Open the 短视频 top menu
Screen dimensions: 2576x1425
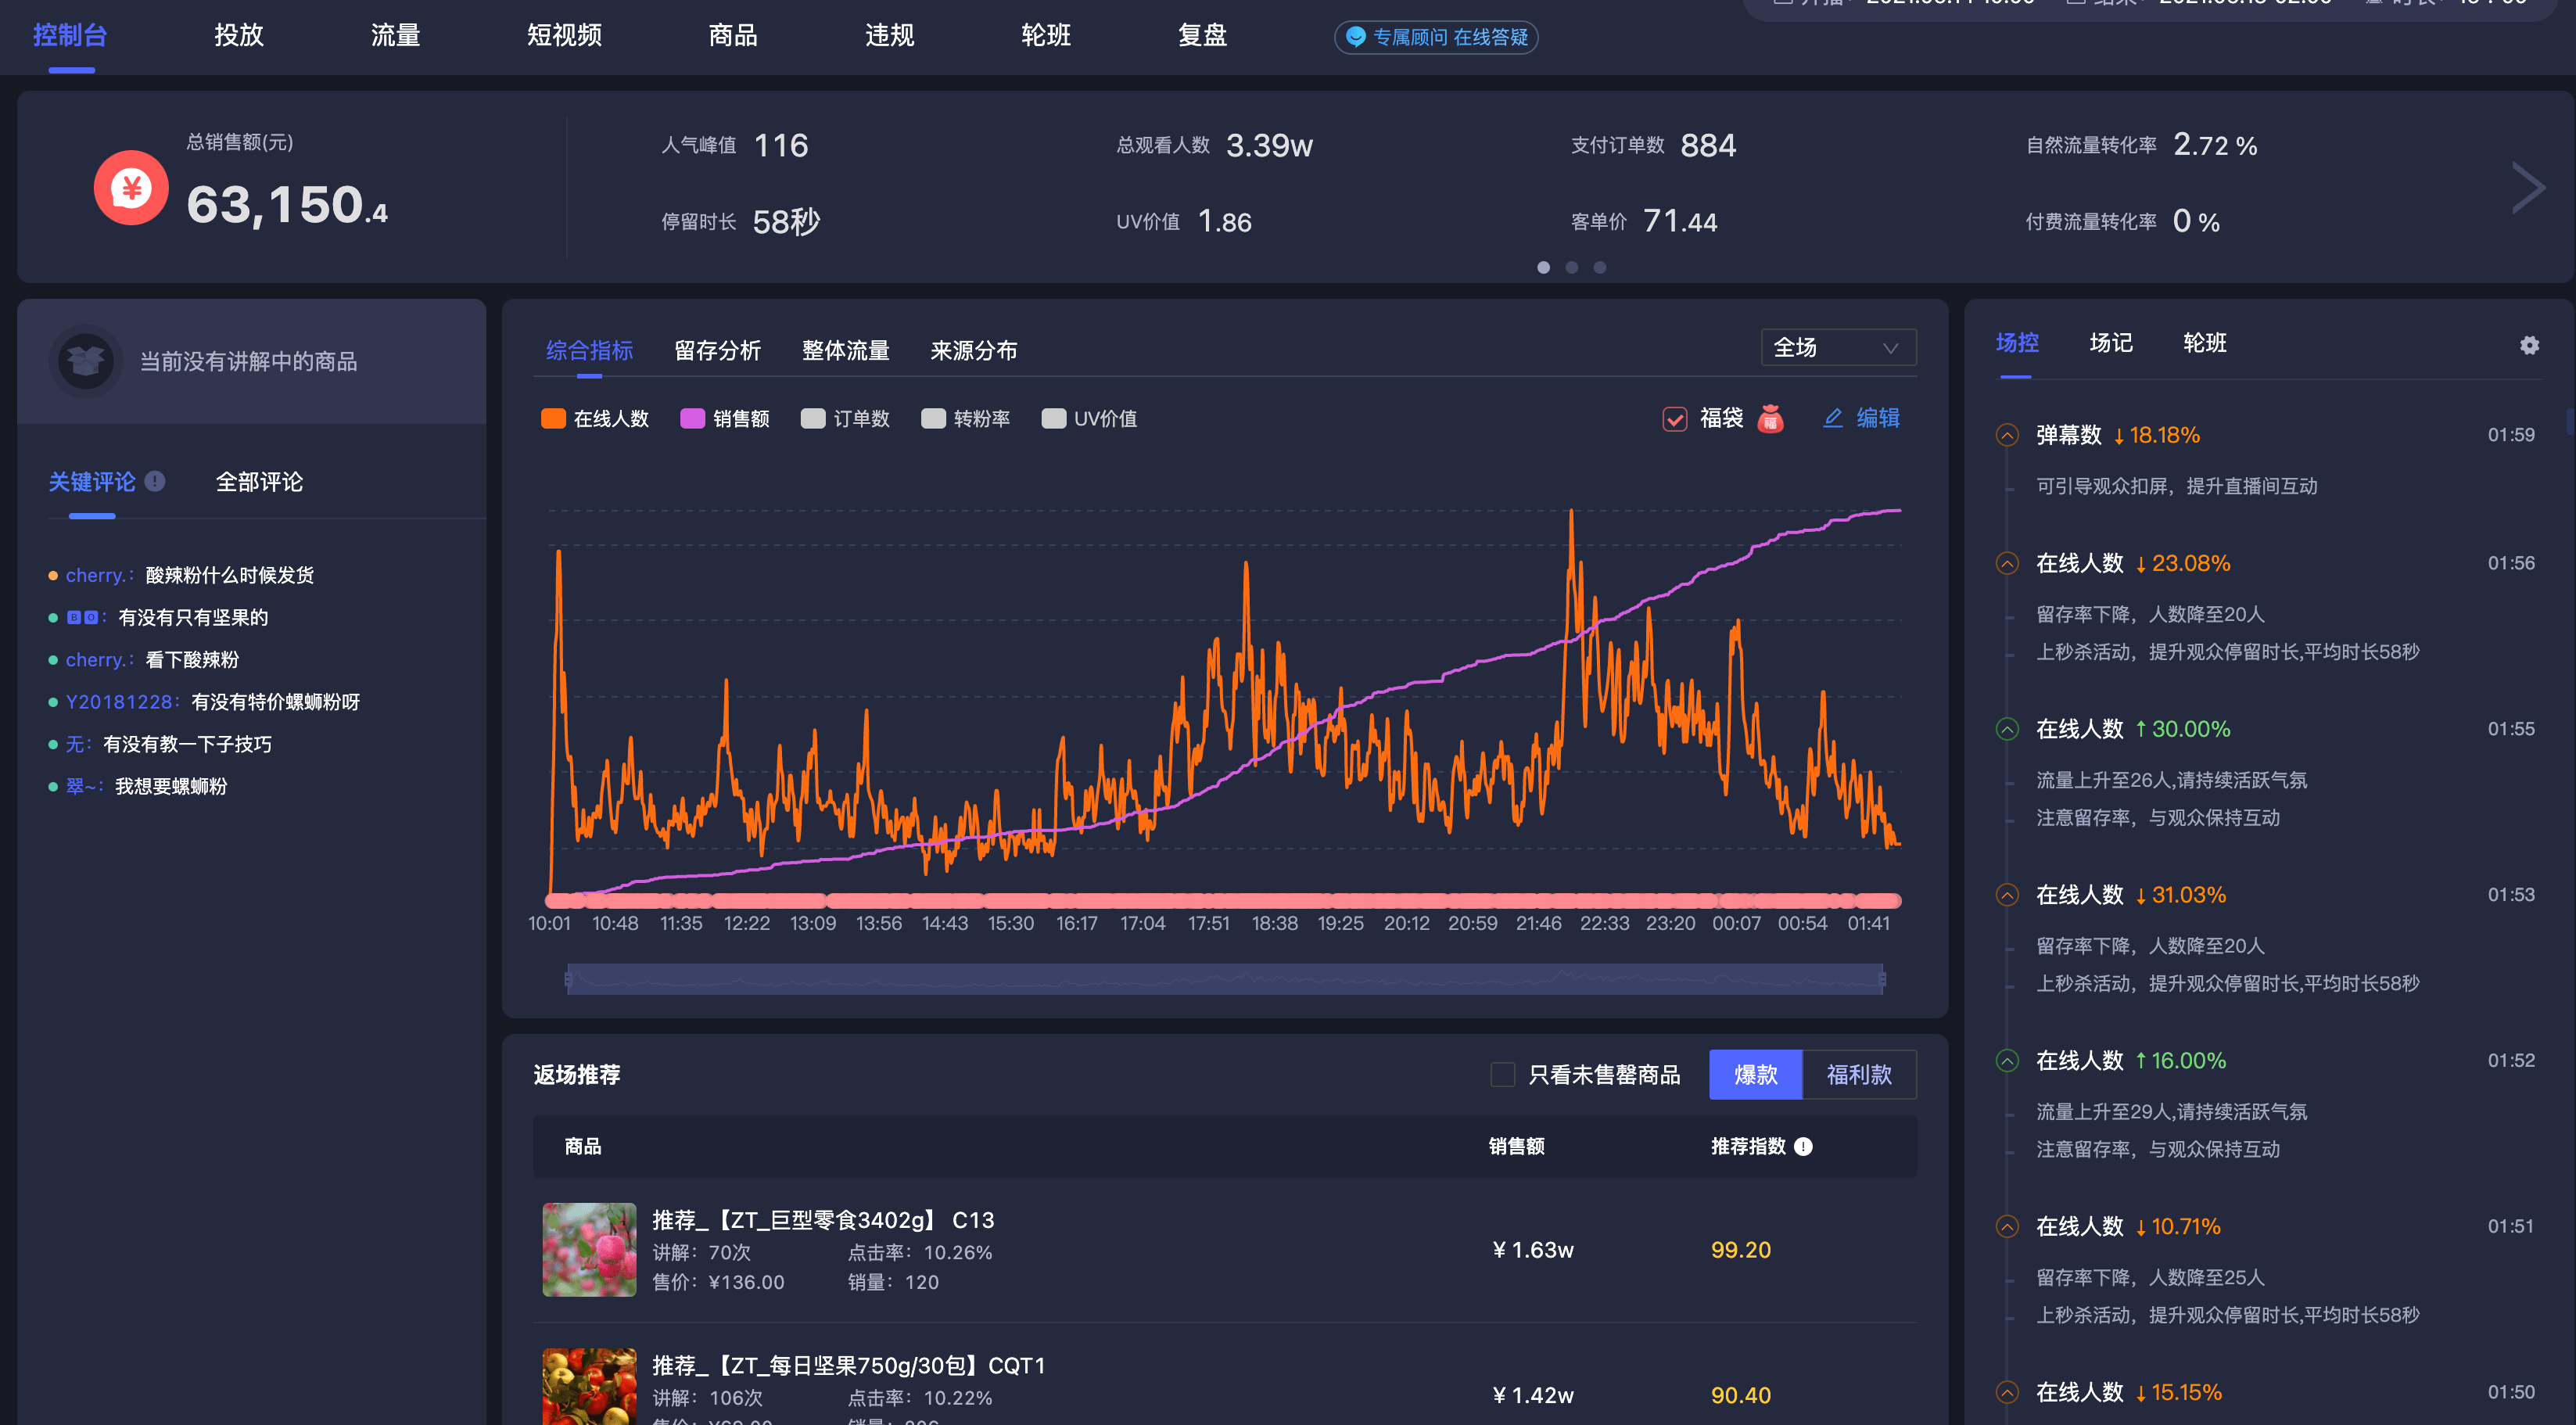point(564,35)
